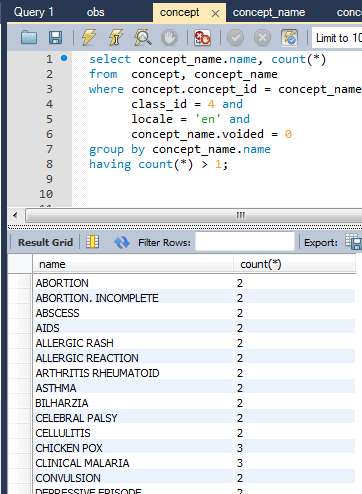Close the concept tab
This screenshot has height=494, width=362.
(215, 13)
